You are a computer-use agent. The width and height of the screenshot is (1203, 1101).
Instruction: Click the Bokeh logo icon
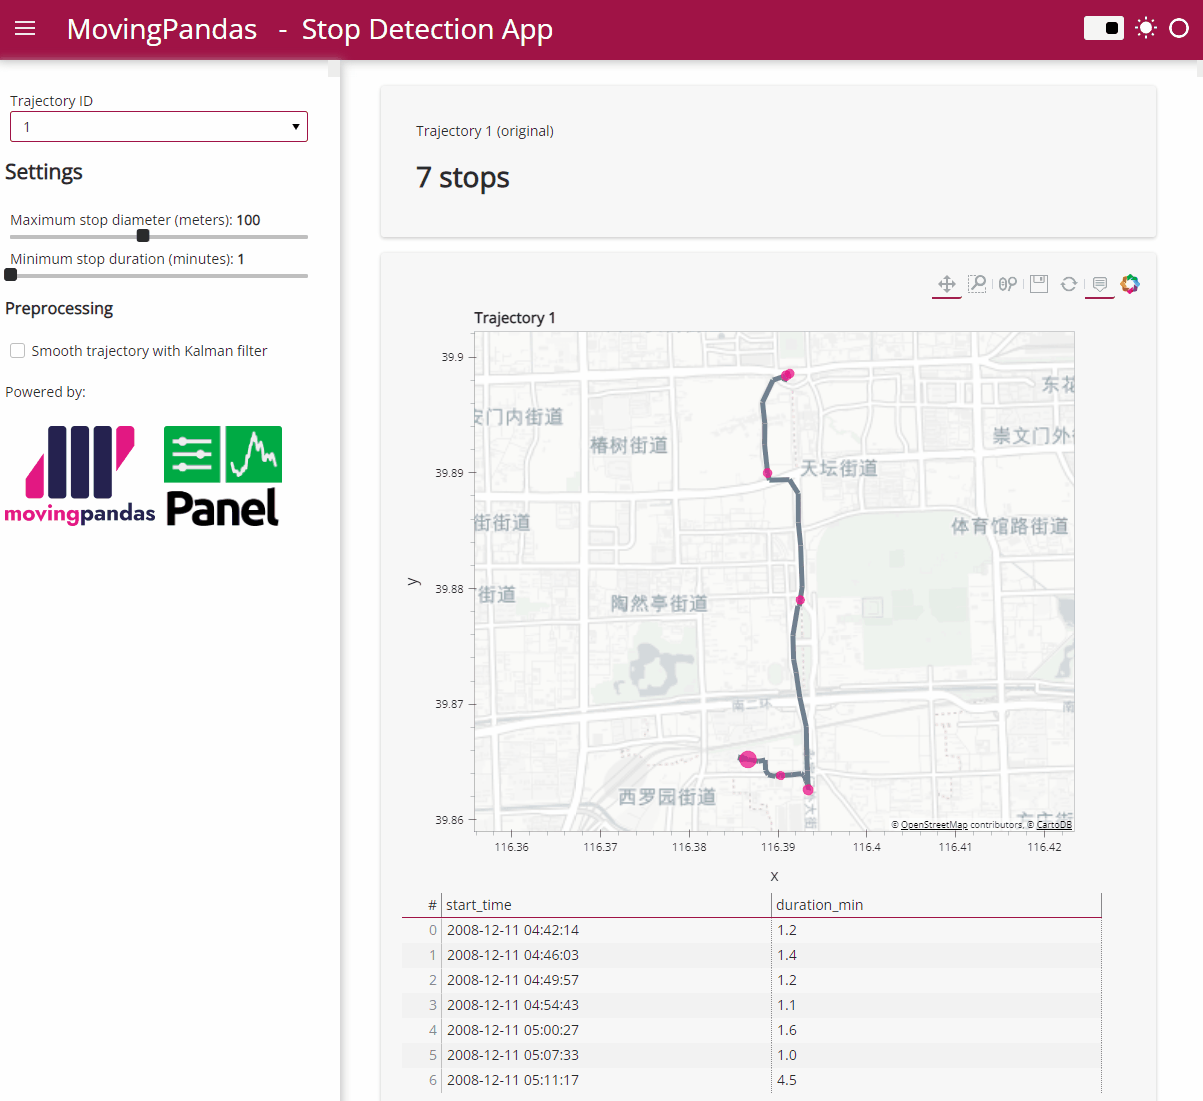1130,284
